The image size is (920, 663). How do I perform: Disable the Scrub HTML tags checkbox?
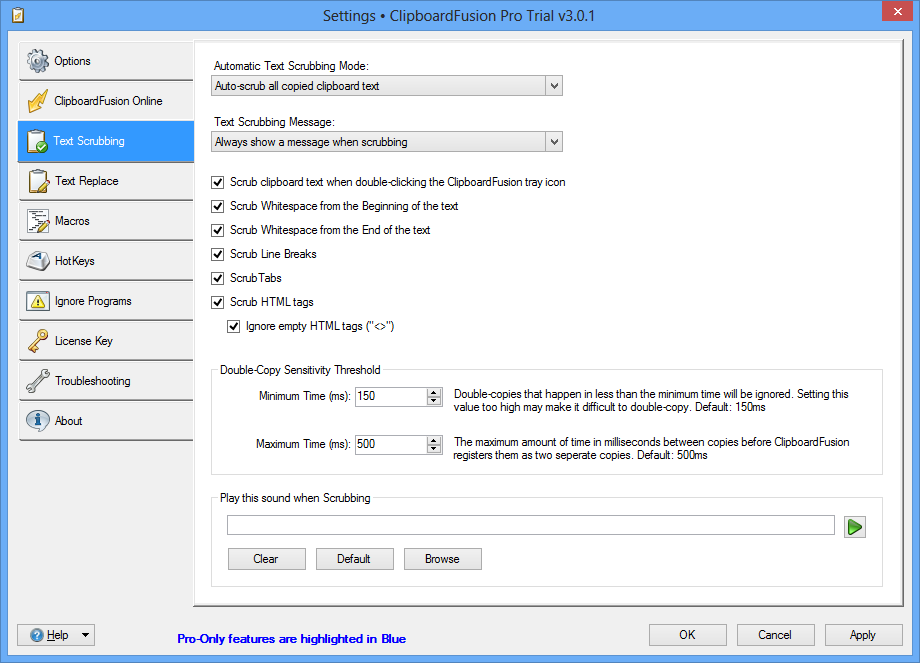pyautogui.click(x=218, y=303)
